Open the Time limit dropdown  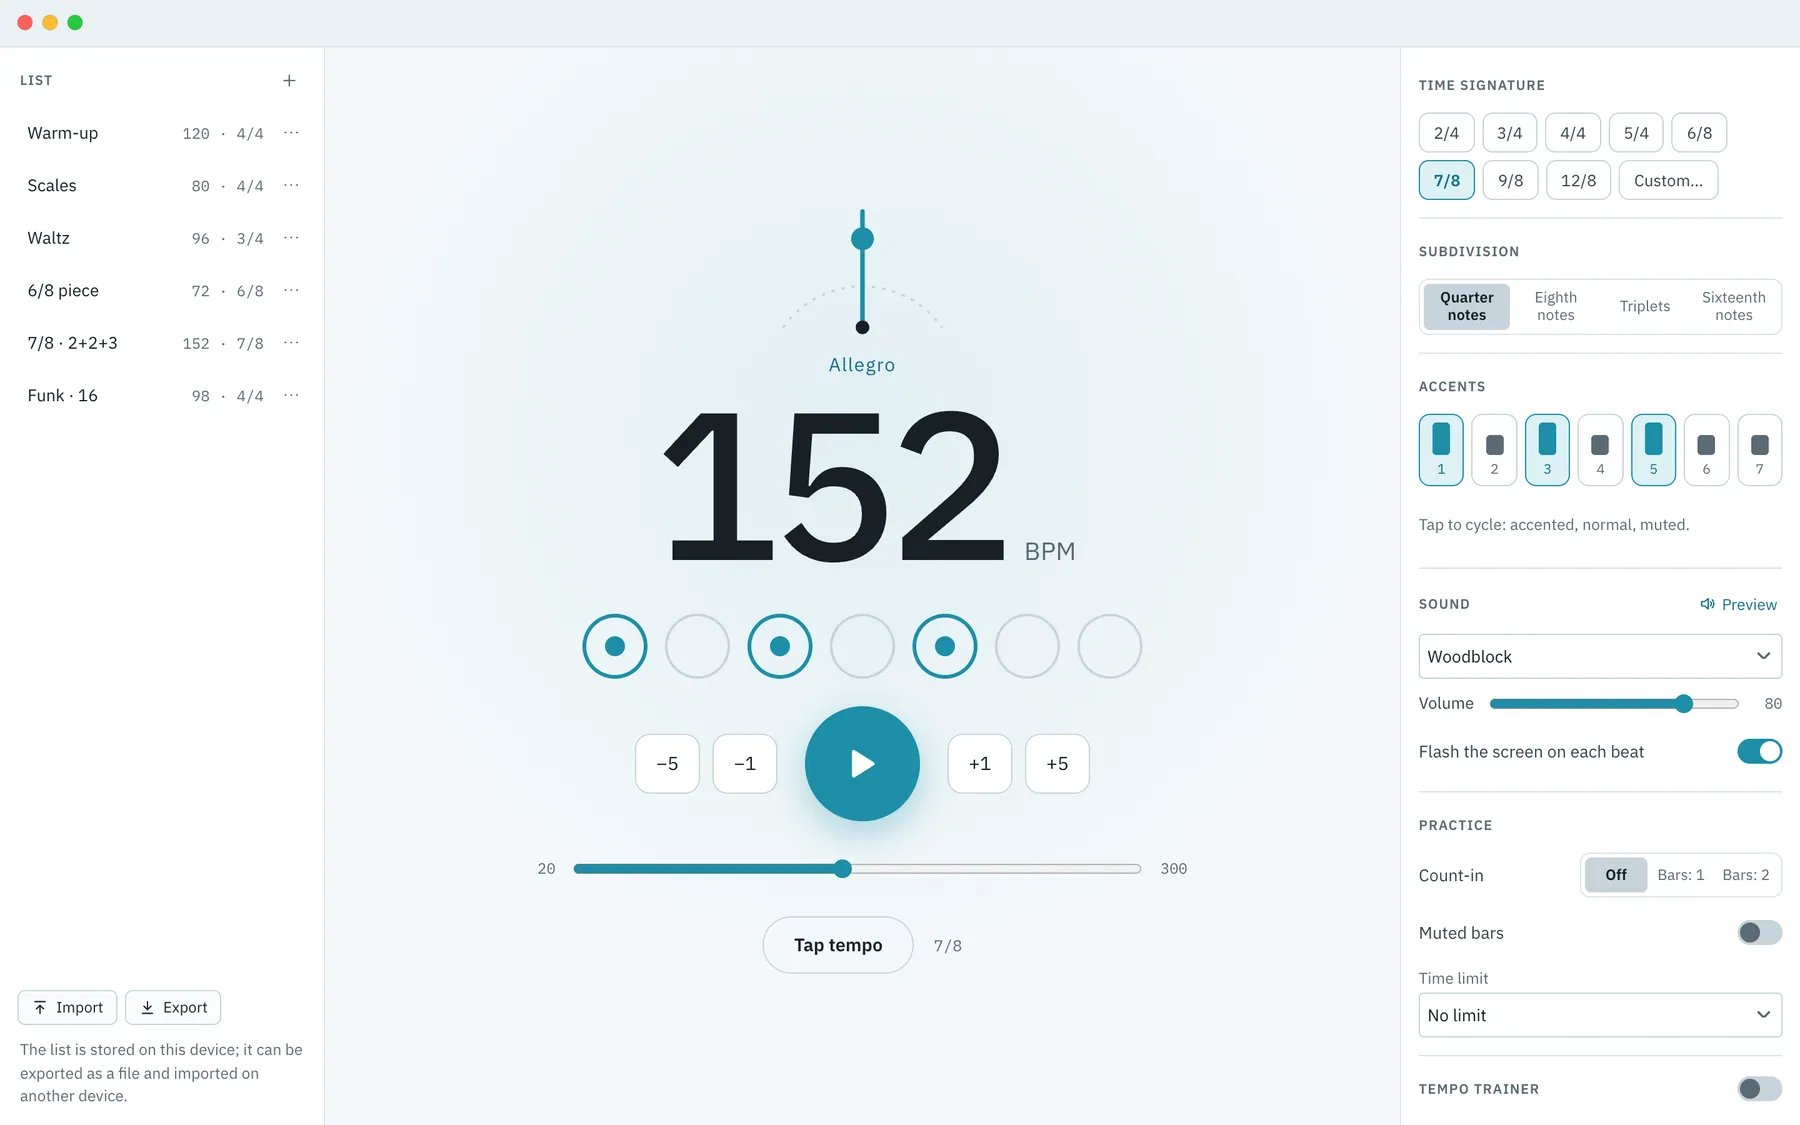tap(1600, 1015)
